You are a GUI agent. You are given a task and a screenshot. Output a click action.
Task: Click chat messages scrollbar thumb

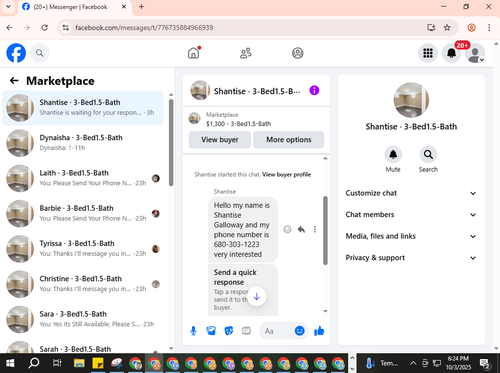(325, 230)
